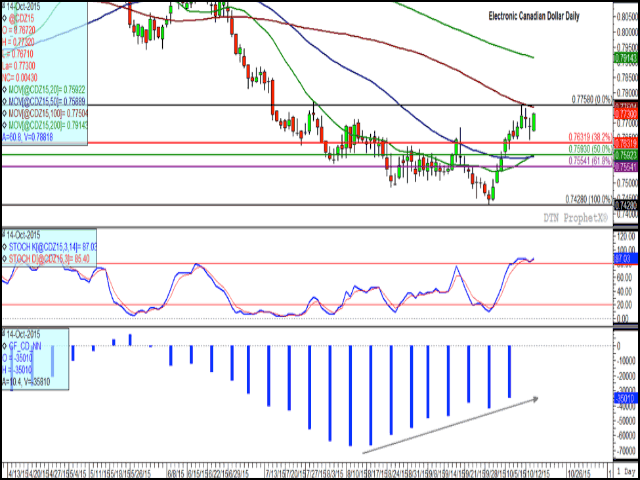640x480 pixels.
Task: Click the STOCH K[@CDZ15,3,14]= 87.03 label
Action: 51,247
